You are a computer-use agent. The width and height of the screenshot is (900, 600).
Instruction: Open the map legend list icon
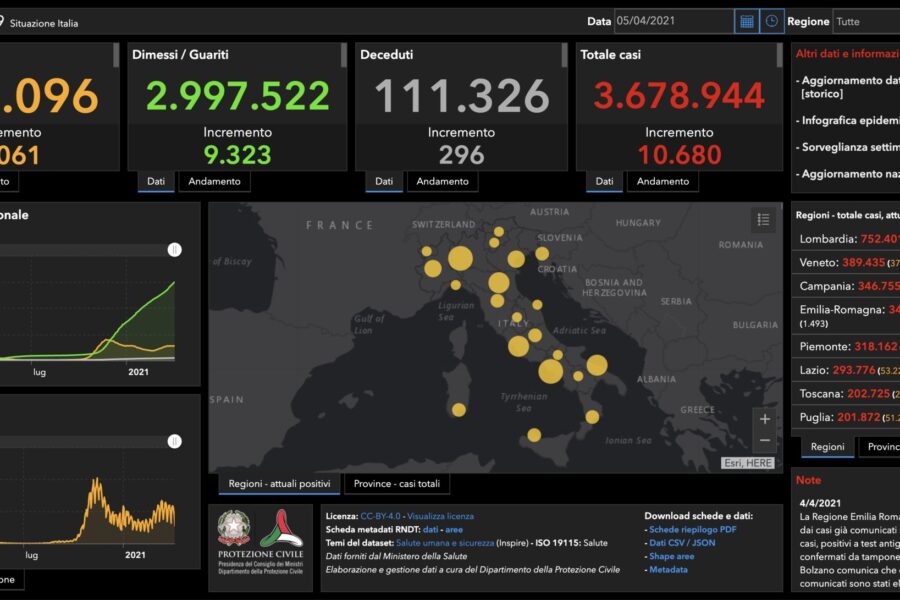763,220
